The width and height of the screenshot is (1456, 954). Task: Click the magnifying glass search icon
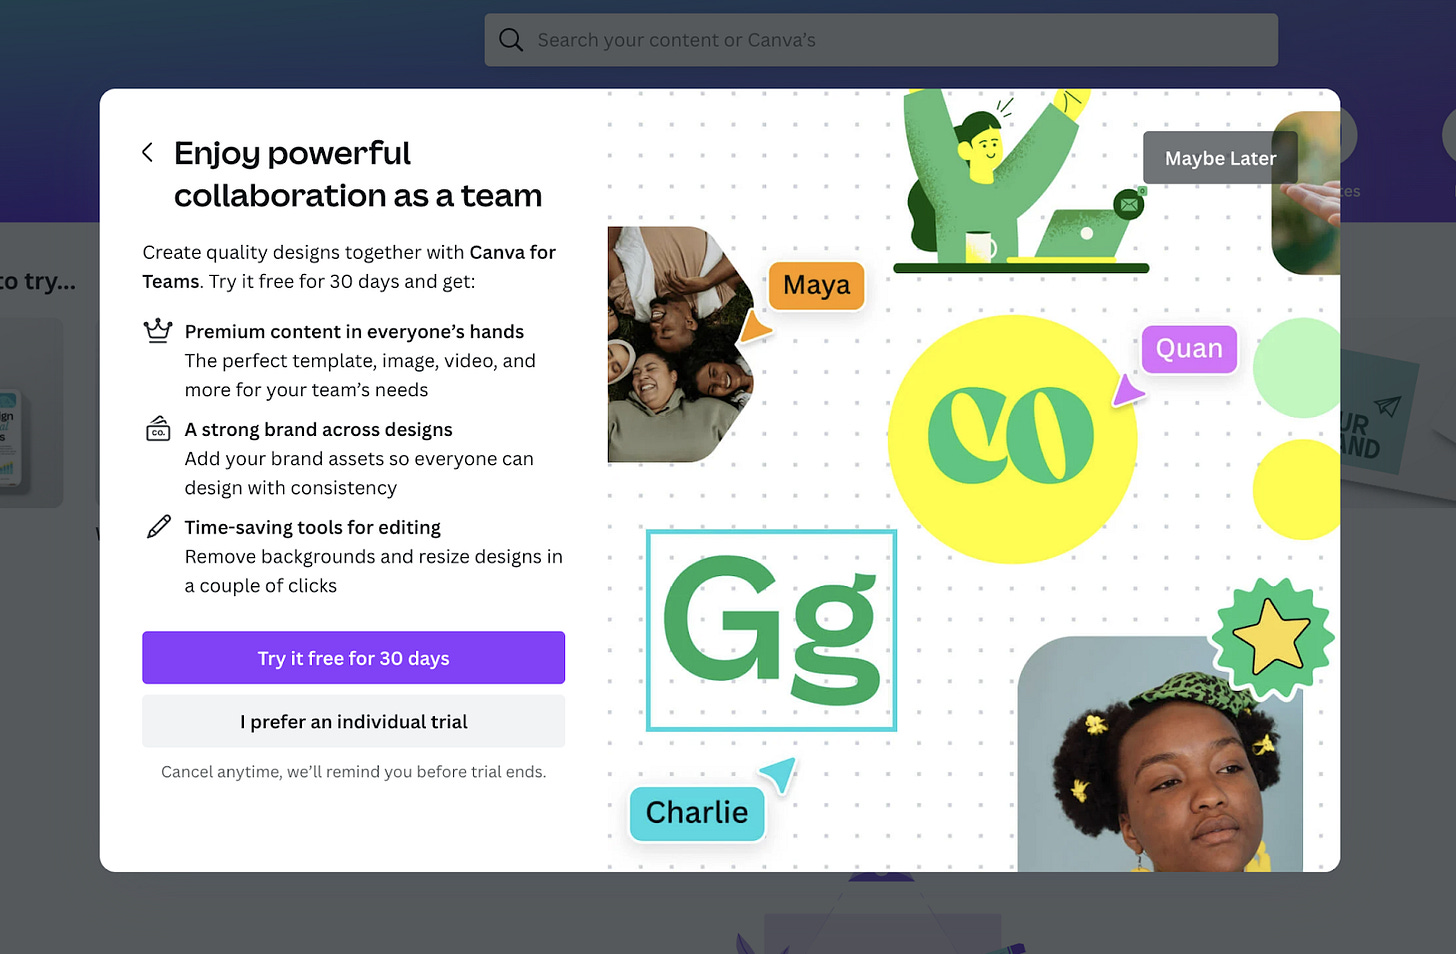point(511,40)
